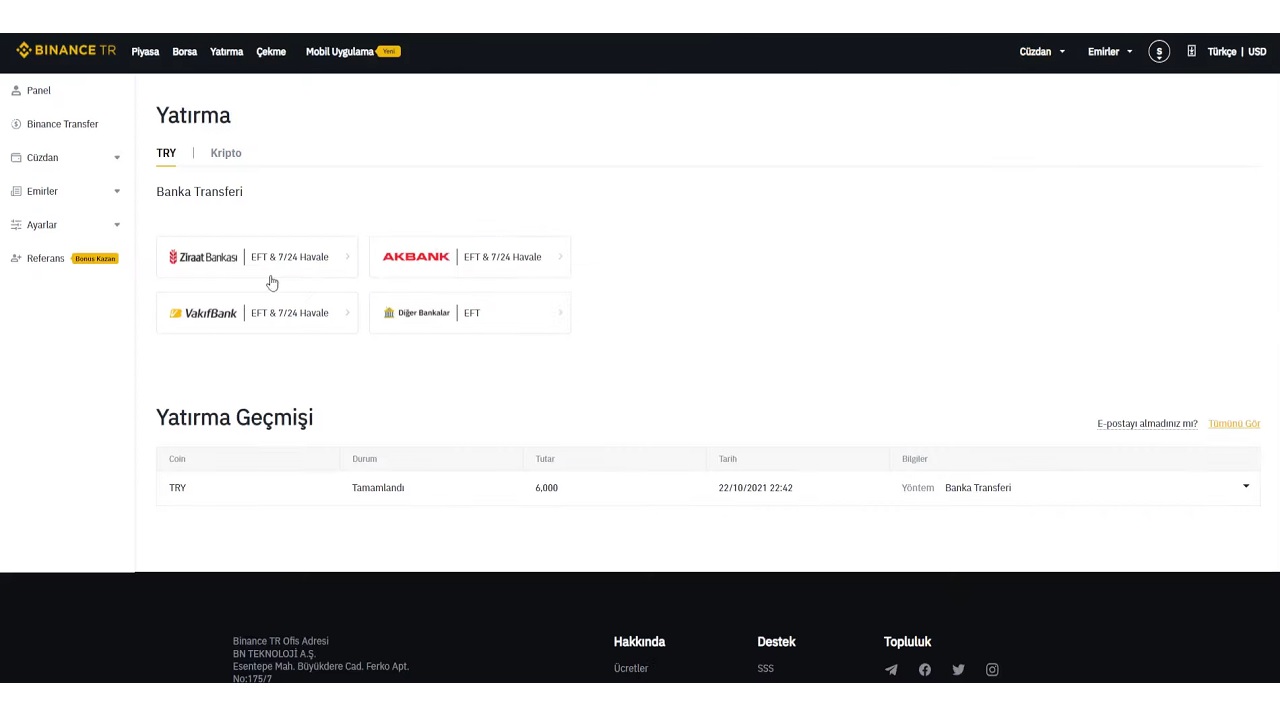Open Akbank EFT option arrow
Image resolution: width=1280 pixels, height=720 pixels.
(x=560, y=257)
